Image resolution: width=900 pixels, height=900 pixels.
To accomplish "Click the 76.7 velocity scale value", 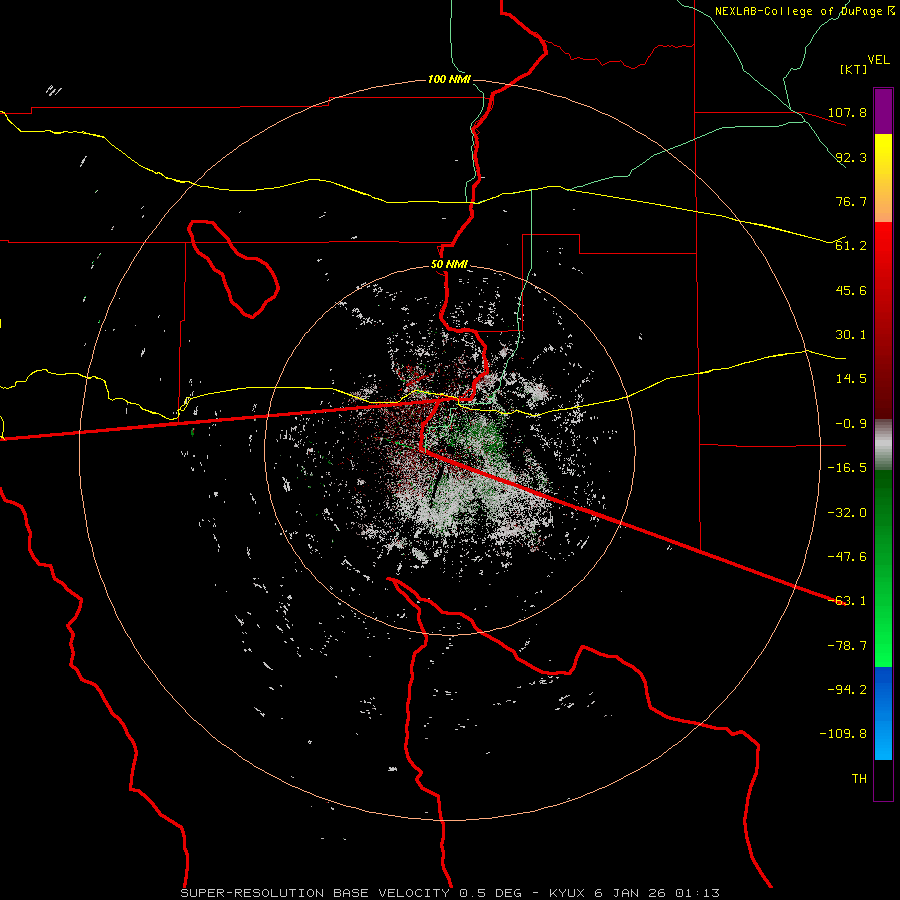I will pos(851,201).
